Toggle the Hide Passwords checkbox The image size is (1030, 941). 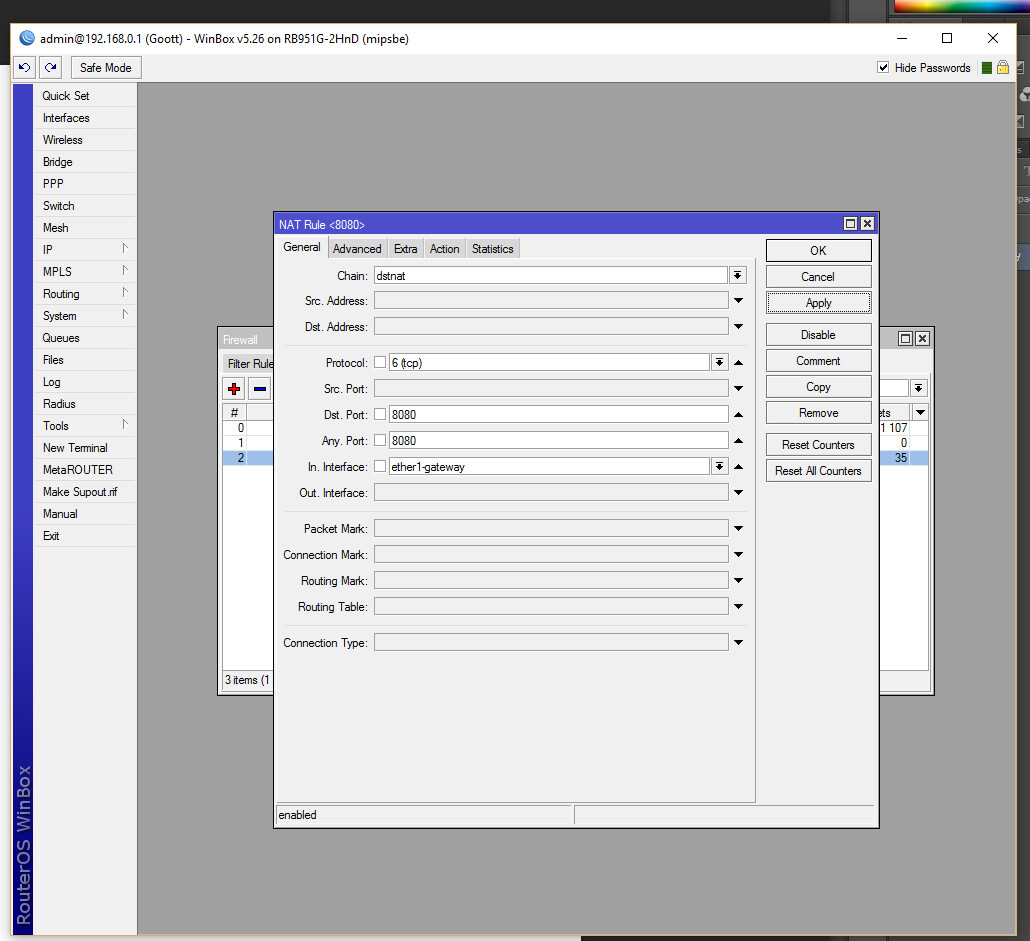click(883, 68)
